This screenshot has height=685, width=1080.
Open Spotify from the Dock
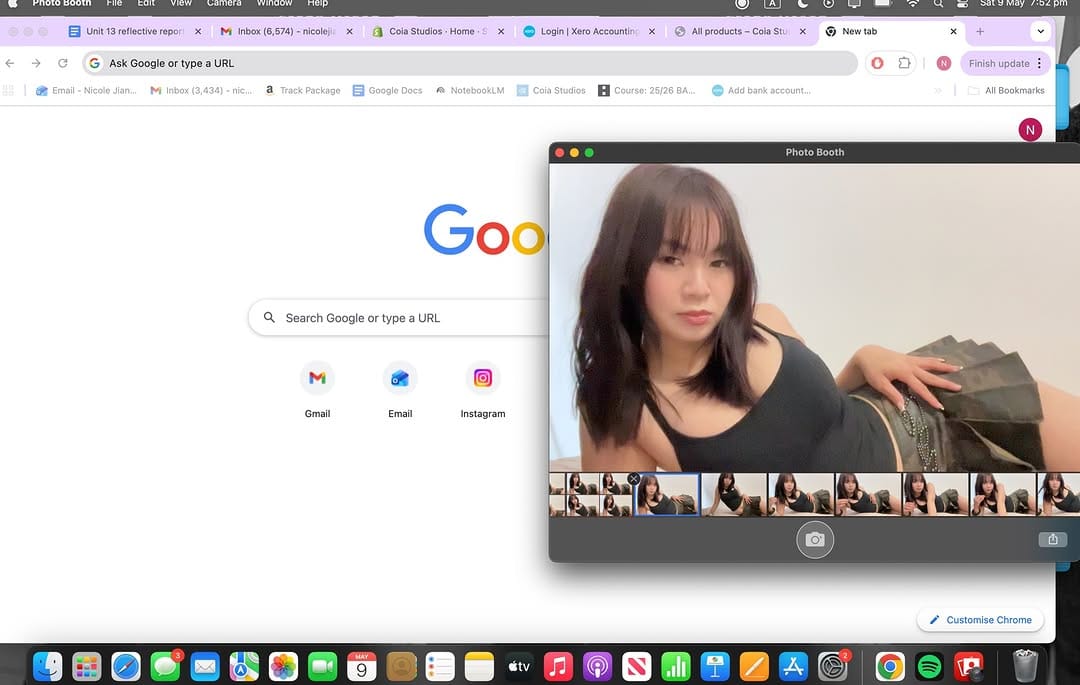(x=929, y=666)
